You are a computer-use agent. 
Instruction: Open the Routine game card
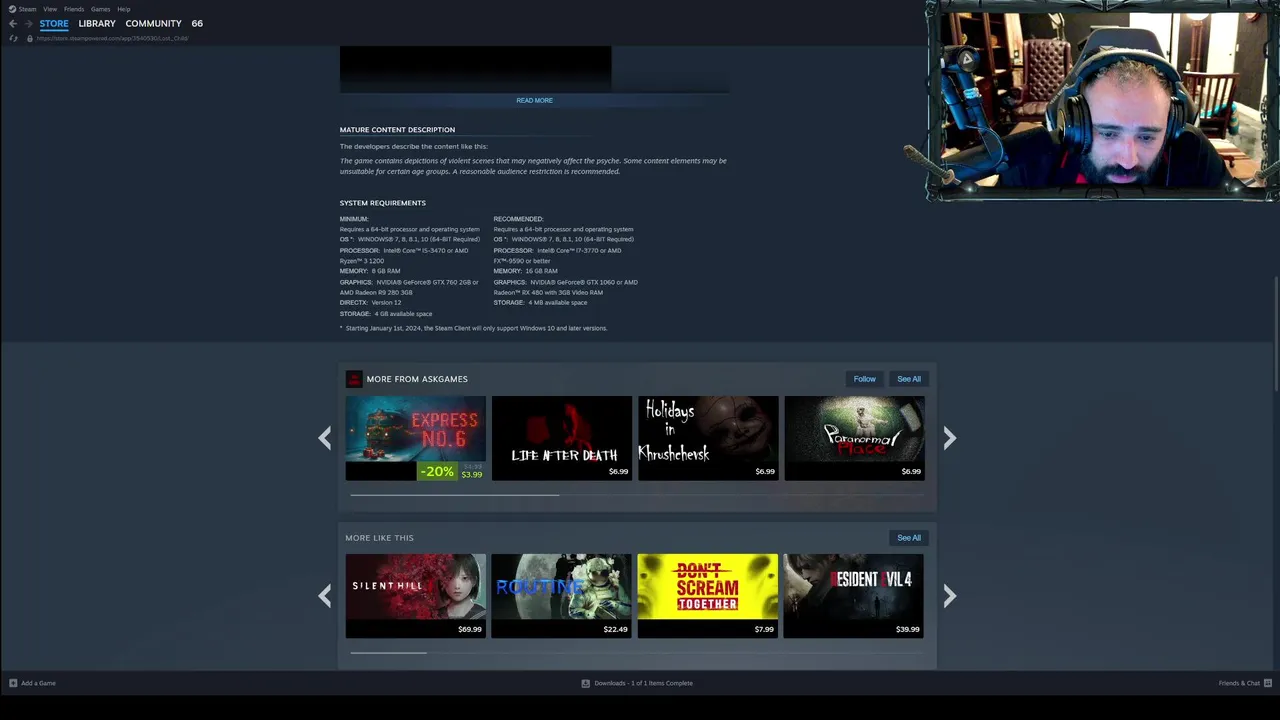tap(562, 596)
